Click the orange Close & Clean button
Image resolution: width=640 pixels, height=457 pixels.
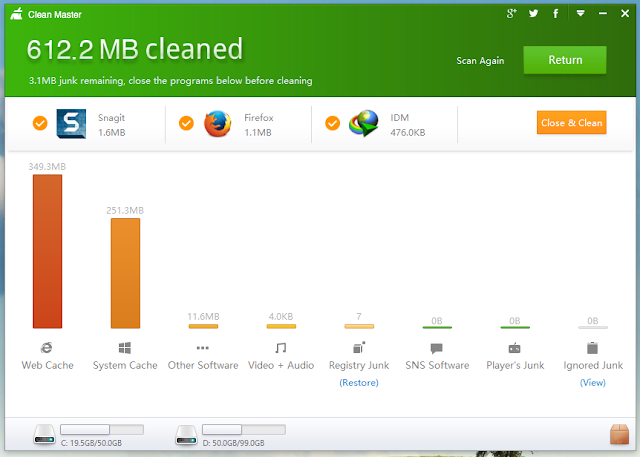(x=571, y=122)
